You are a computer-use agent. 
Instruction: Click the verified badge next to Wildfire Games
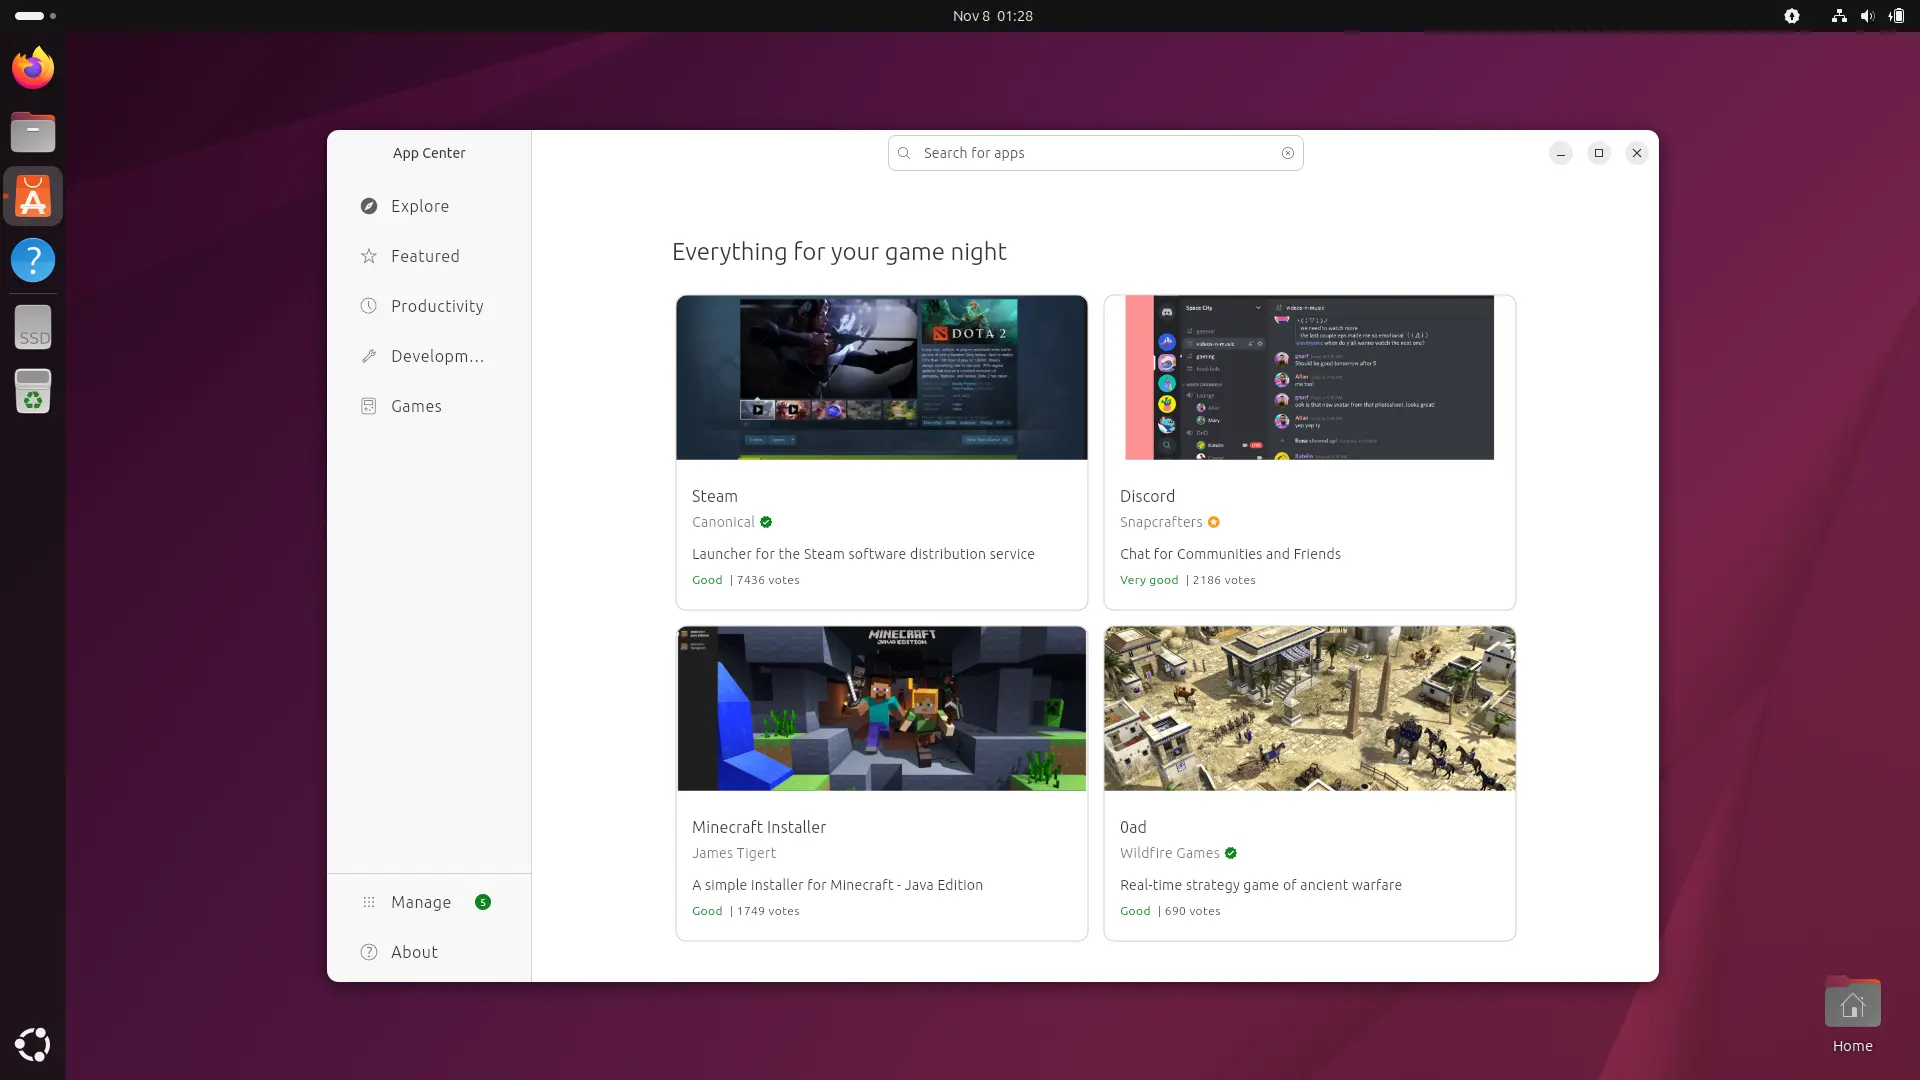click(x=1232, y=853)
